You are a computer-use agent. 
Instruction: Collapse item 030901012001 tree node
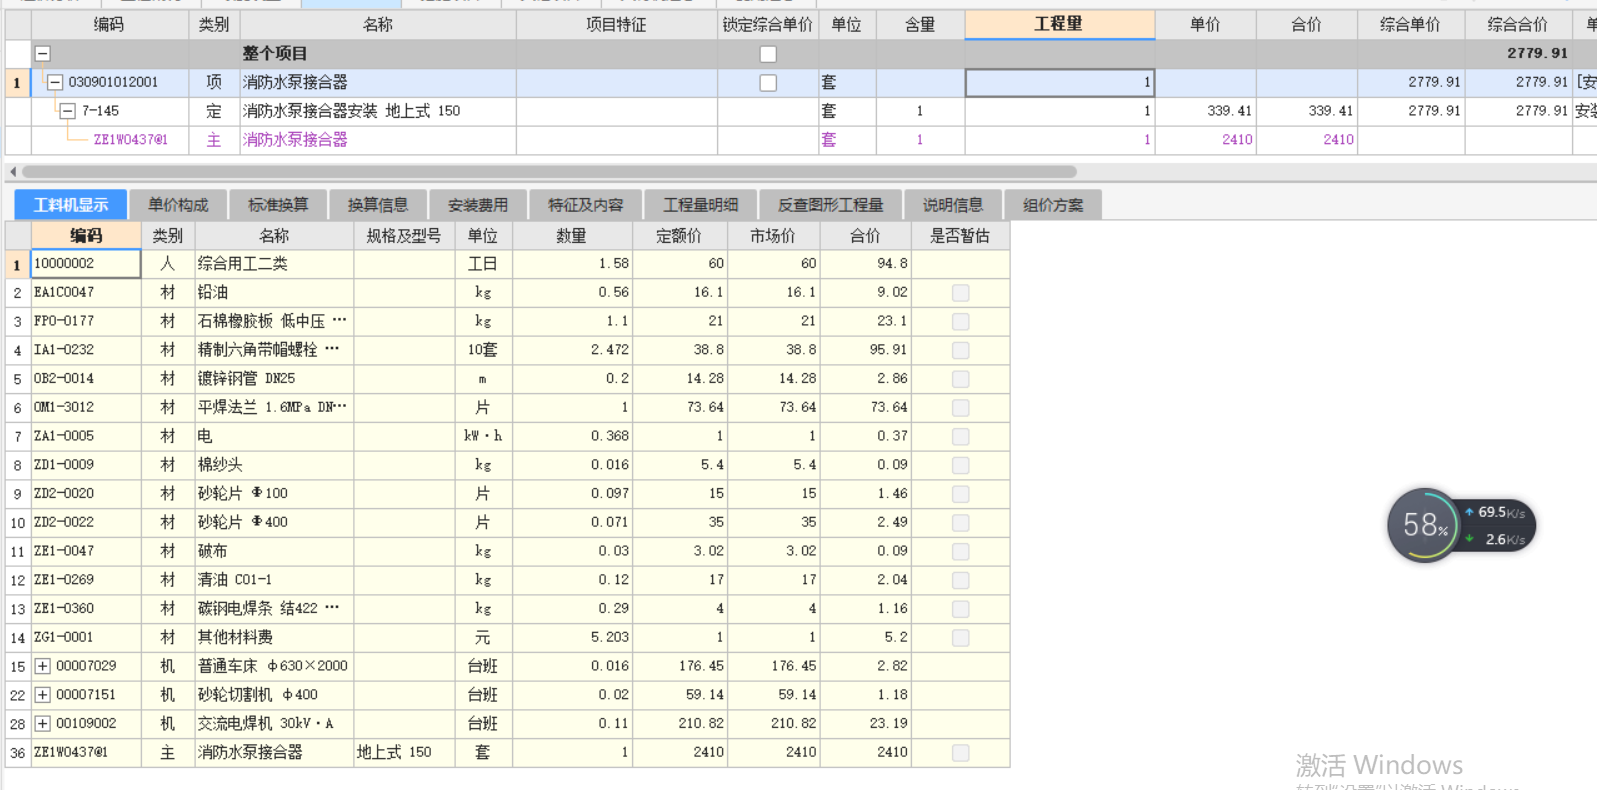coord(56,82)
